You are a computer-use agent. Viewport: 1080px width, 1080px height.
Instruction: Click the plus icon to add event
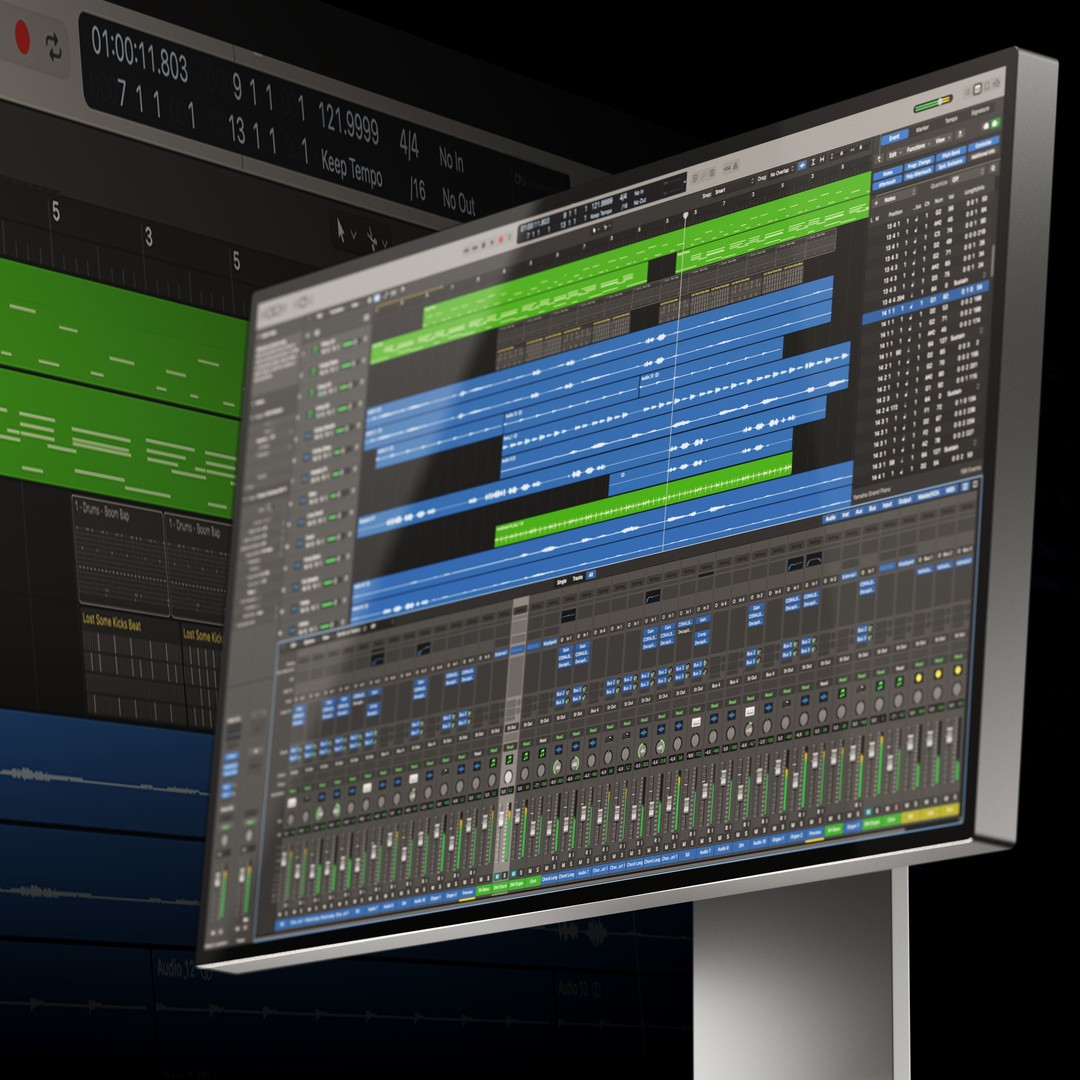click(876, 203)
